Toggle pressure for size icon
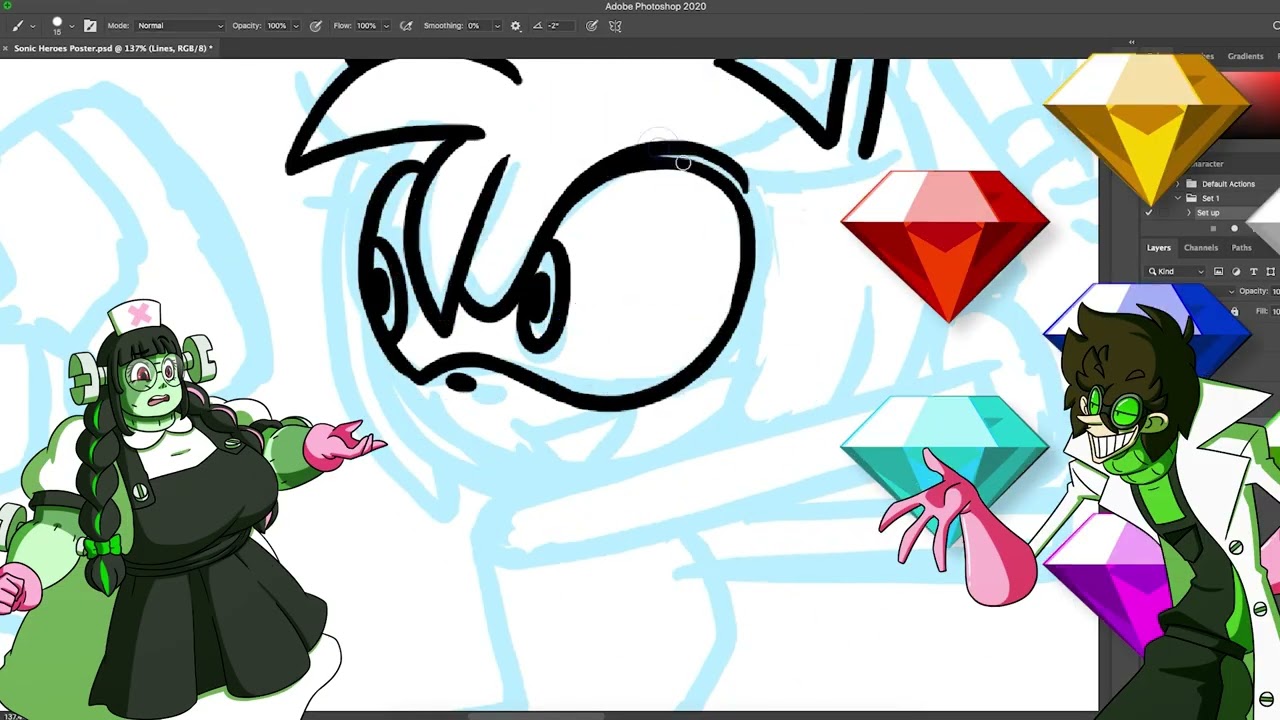Screen dimensions: 1280x720 (592, 26)
